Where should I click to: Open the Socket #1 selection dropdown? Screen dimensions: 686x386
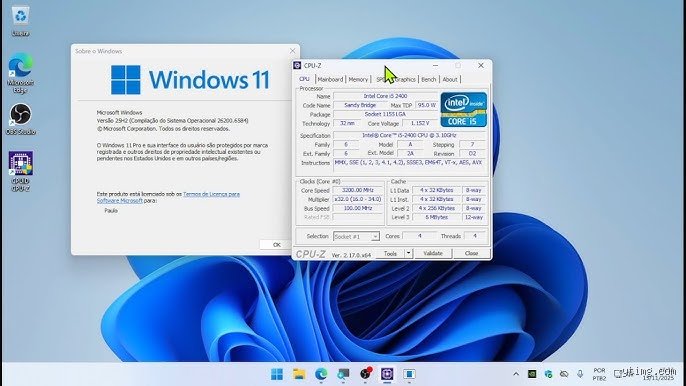(x=356, y=236)
